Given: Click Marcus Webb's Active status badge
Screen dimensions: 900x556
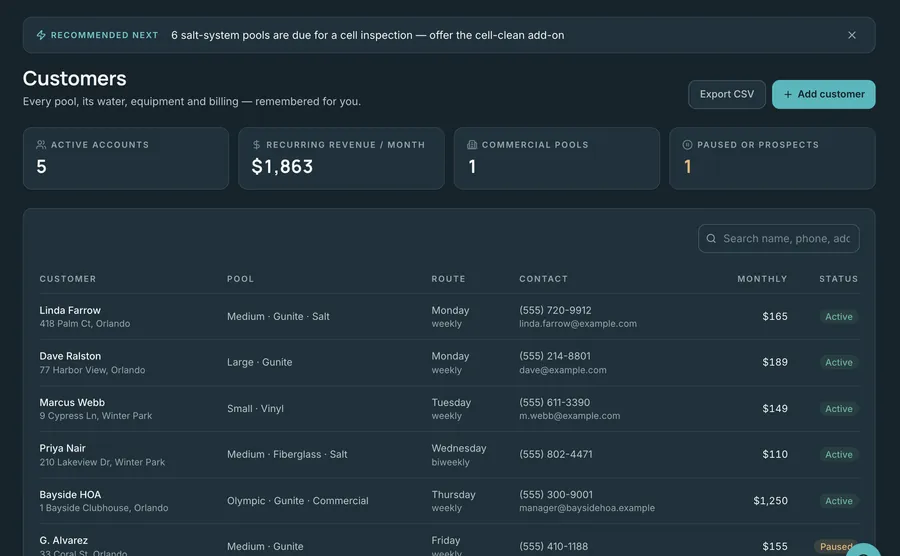Looking at the screenshot, I should point(839,409).
